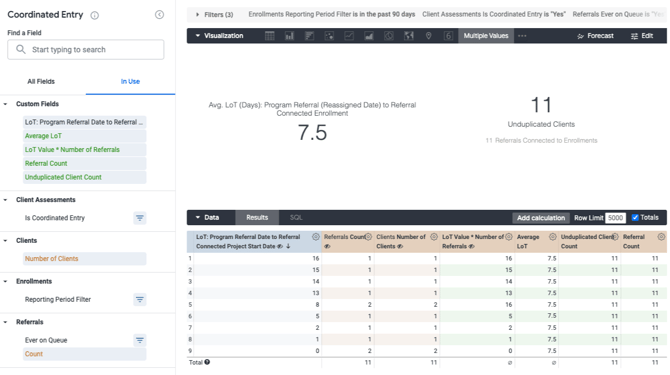Select the Single Value visualization icon

(448, 36)
